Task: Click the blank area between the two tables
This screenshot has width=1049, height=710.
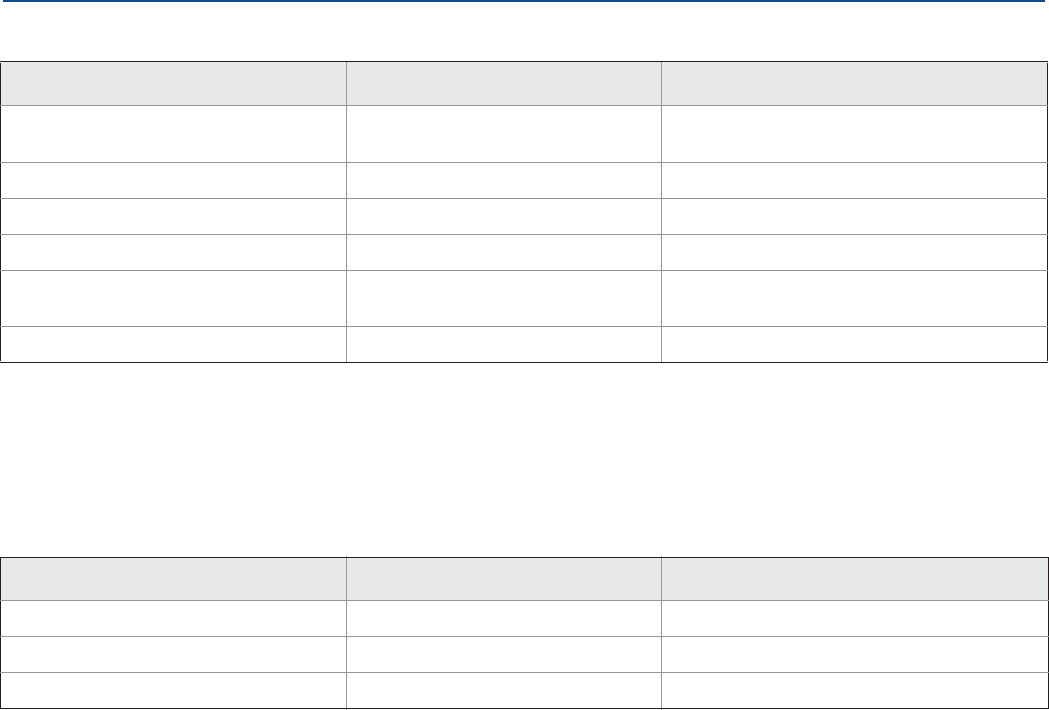Action: [x=524, y=458]
